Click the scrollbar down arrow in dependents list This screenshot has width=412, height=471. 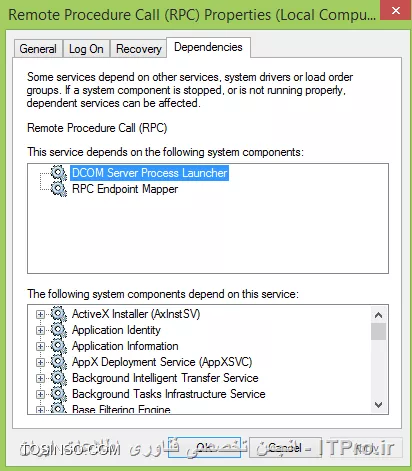[x=378, y=405]
